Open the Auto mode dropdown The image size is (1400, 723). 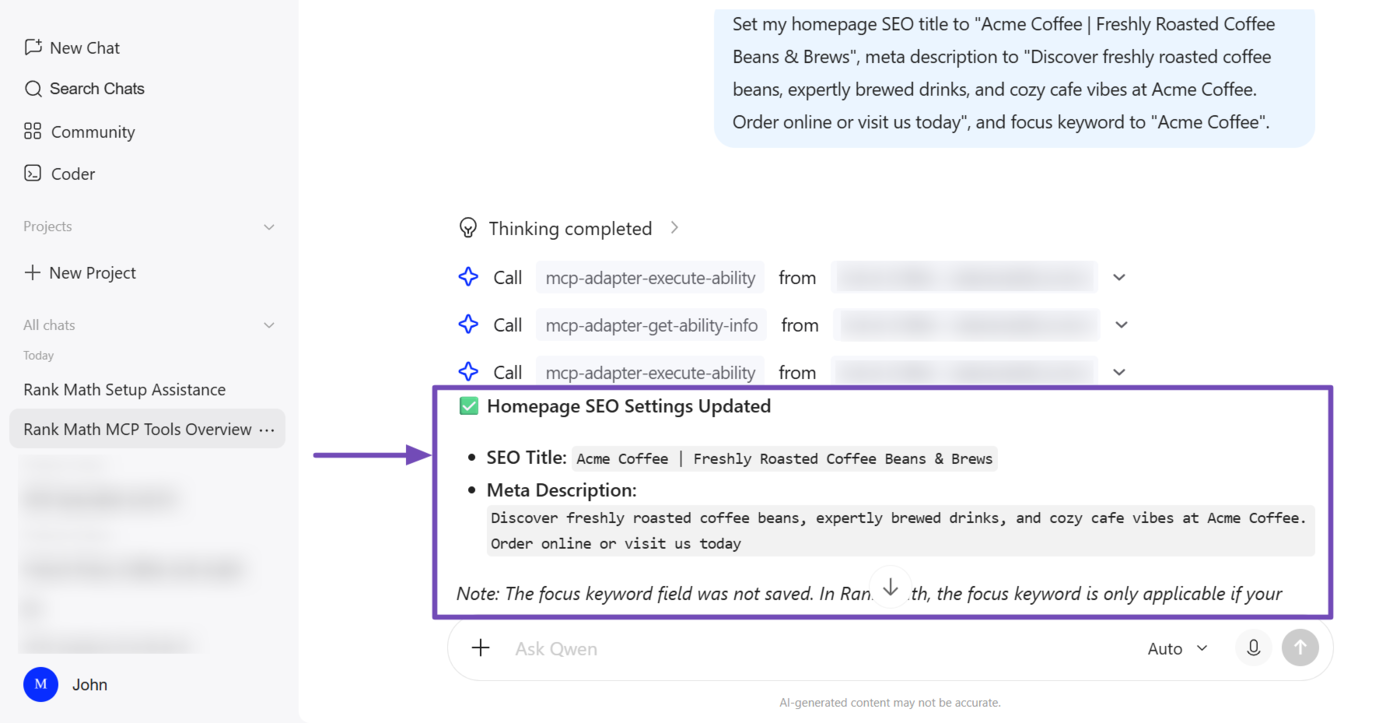1177,649
